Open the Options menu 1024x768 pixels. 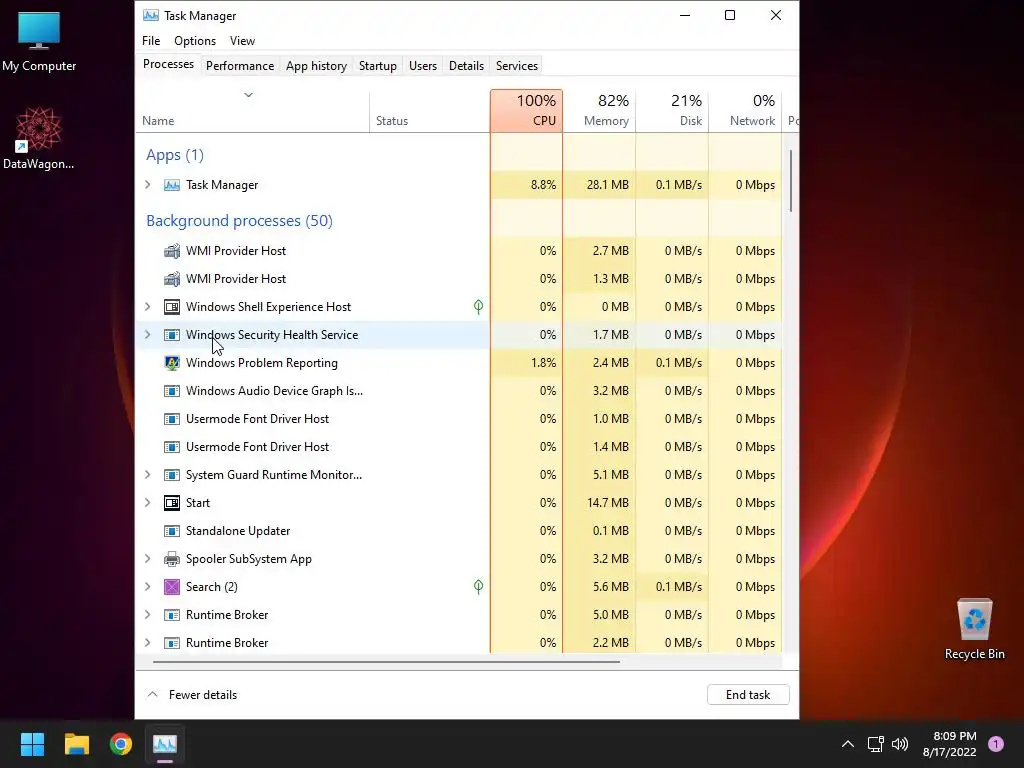(x=195, y=40)
